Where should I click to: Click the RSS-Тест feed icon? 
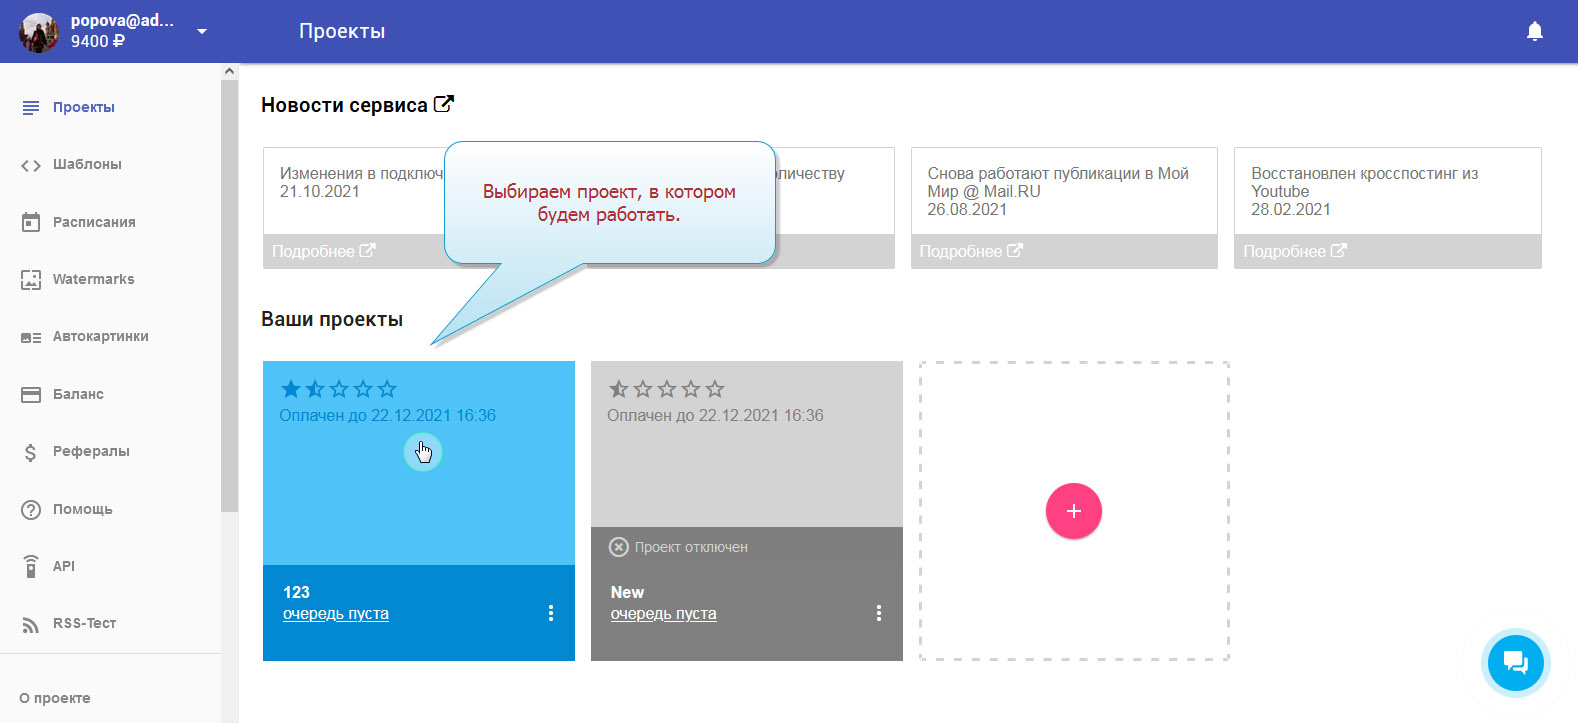click(31, 624)
